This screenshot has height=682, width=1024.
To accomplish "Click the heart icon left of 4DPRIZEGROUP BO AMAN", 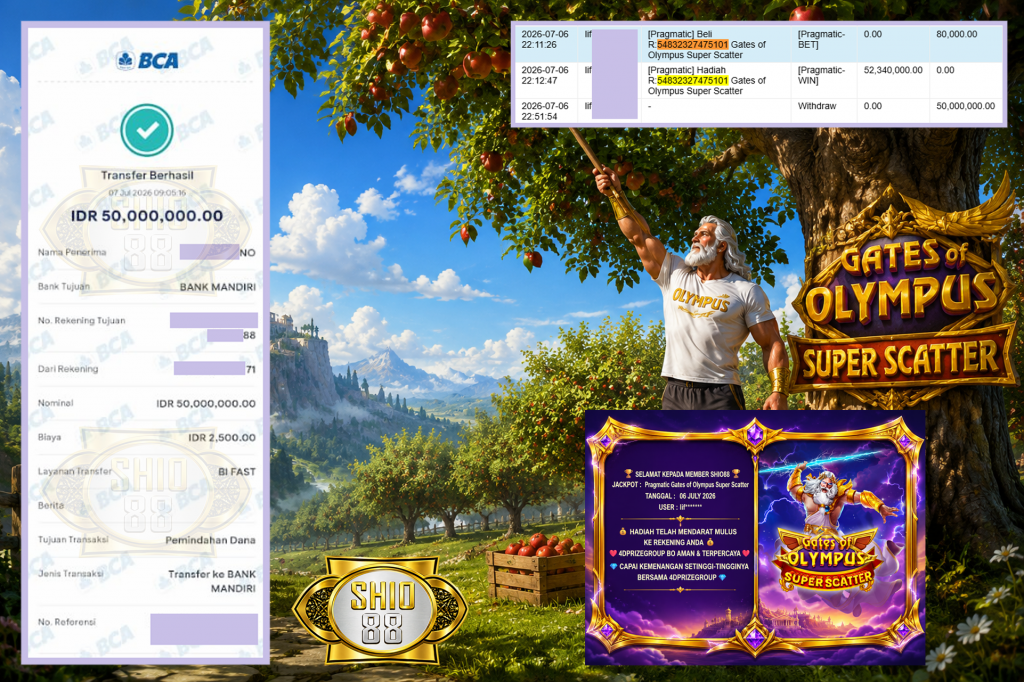I will point(613,553).
